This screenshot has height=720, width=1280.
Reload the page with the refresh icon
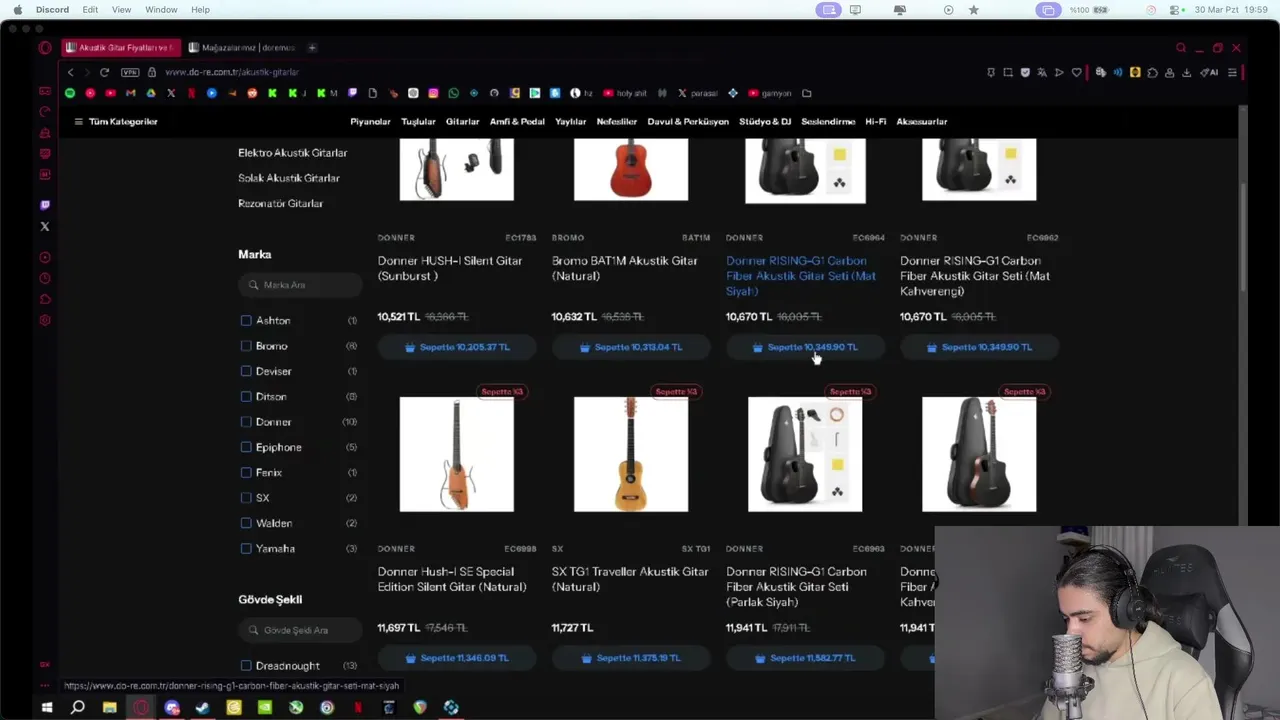pos(104,72)
